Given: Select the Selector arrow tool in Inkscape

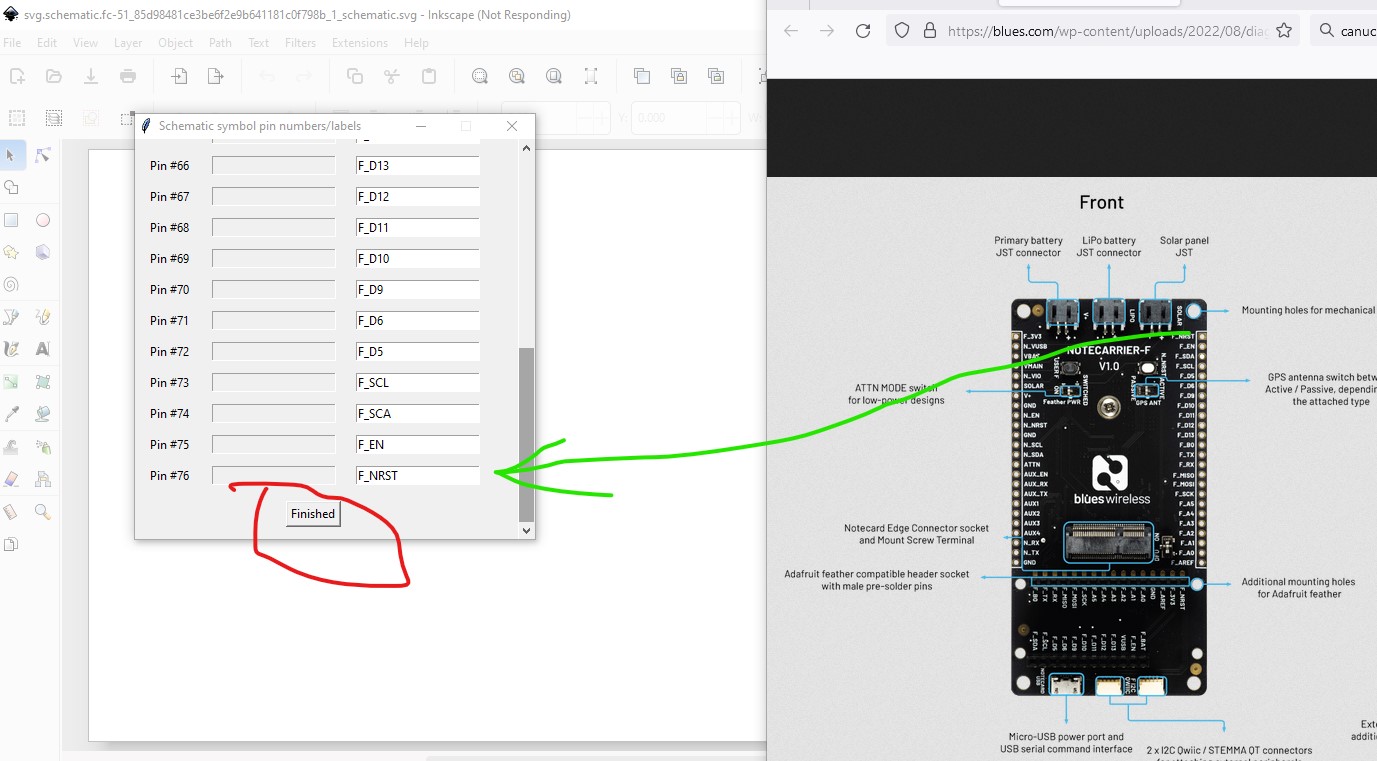Looking at the screenshot, I should [11, 155].
